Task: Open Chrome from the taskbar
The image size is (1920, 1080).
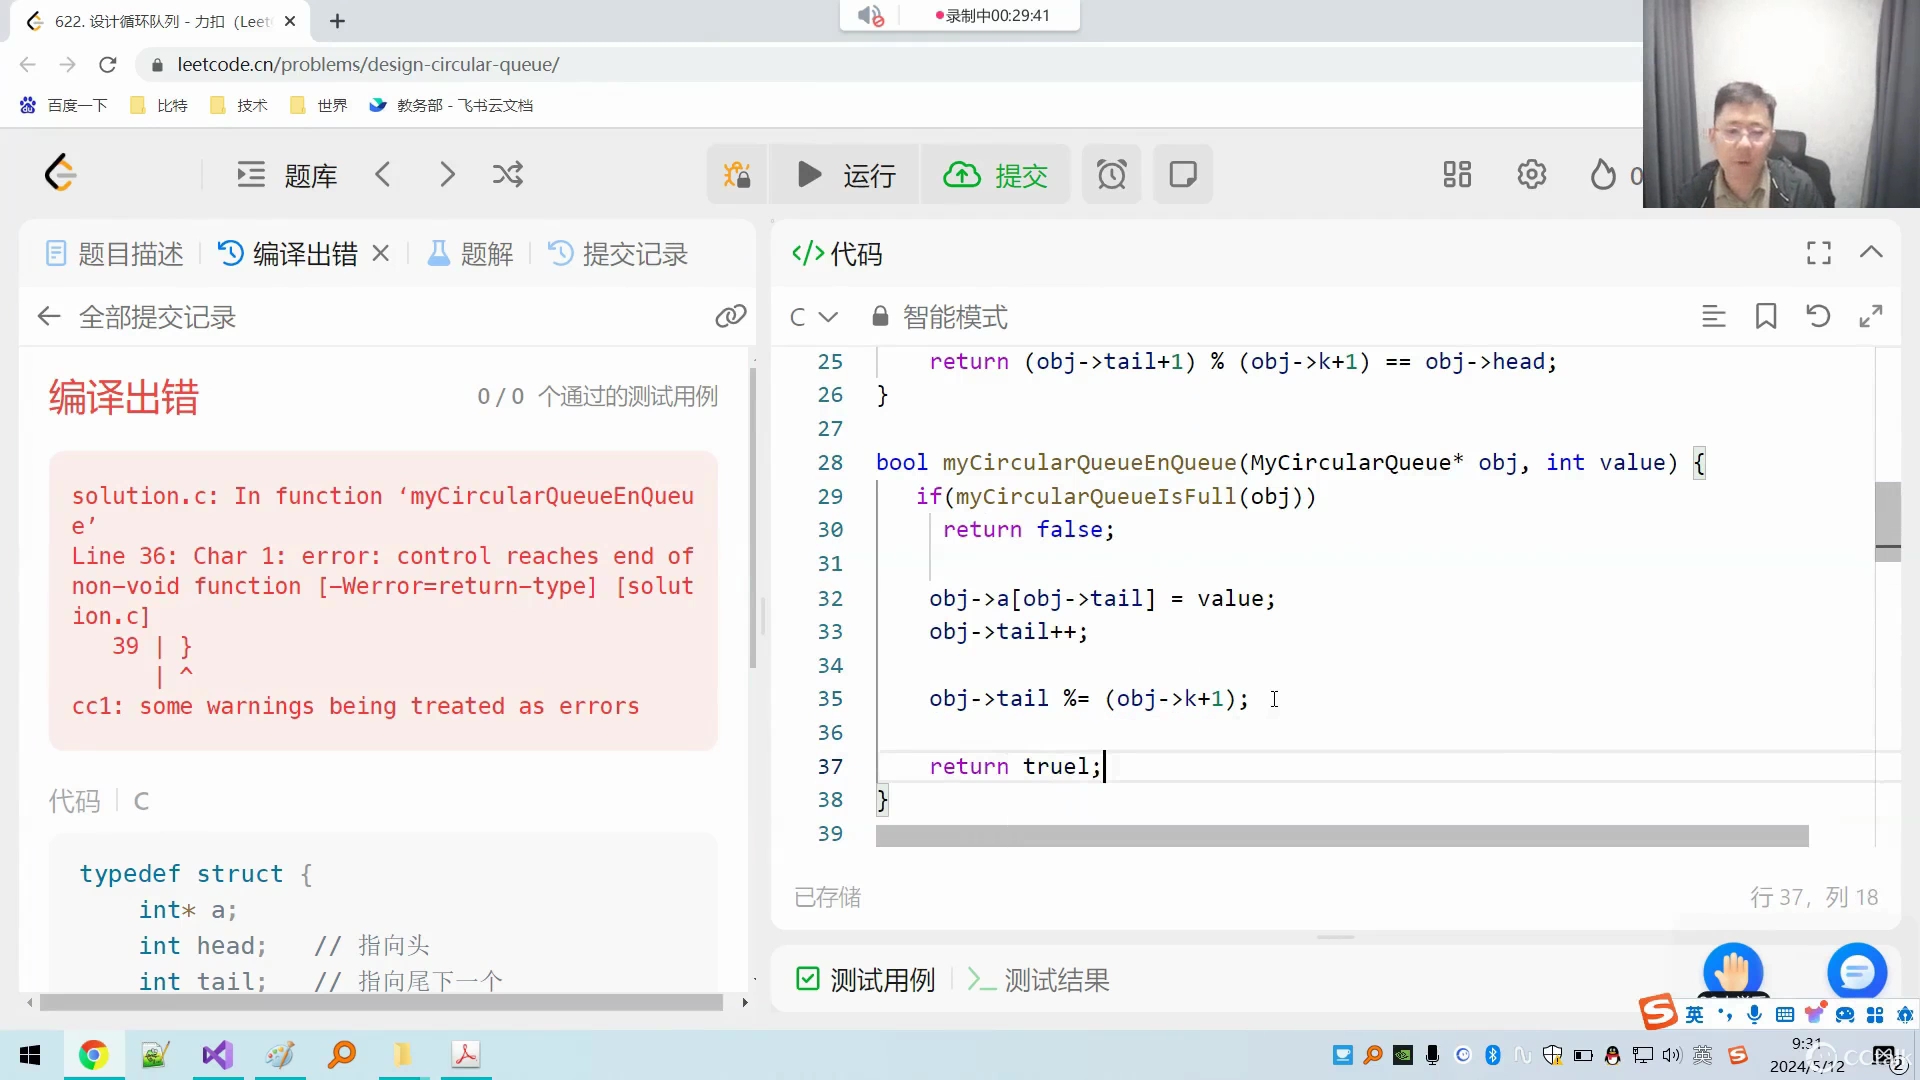Action: coord(94,1055)
